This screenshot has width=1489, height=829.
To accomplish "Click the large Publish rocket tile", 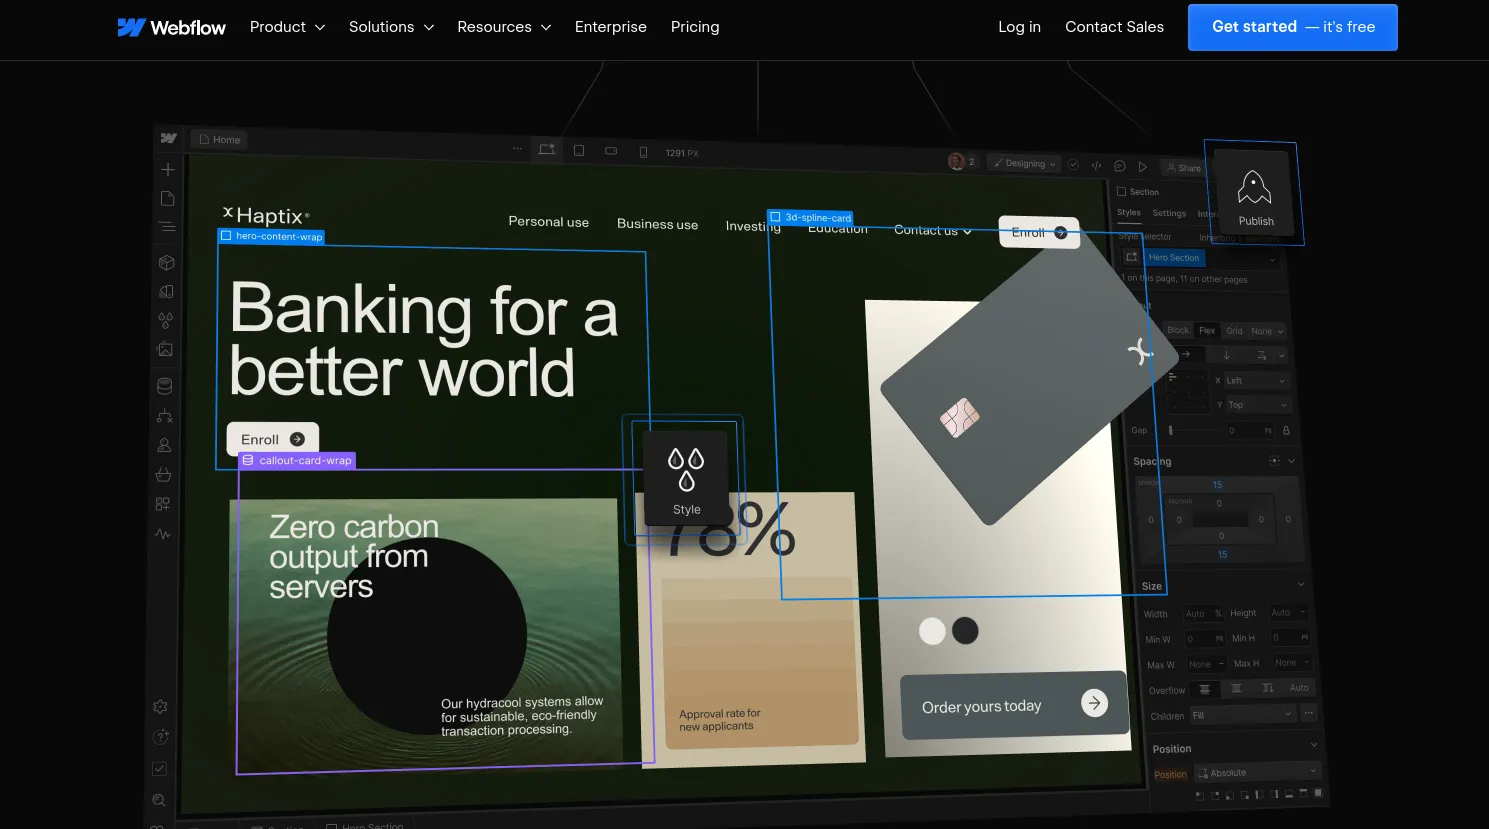I will coord(1253,192).
